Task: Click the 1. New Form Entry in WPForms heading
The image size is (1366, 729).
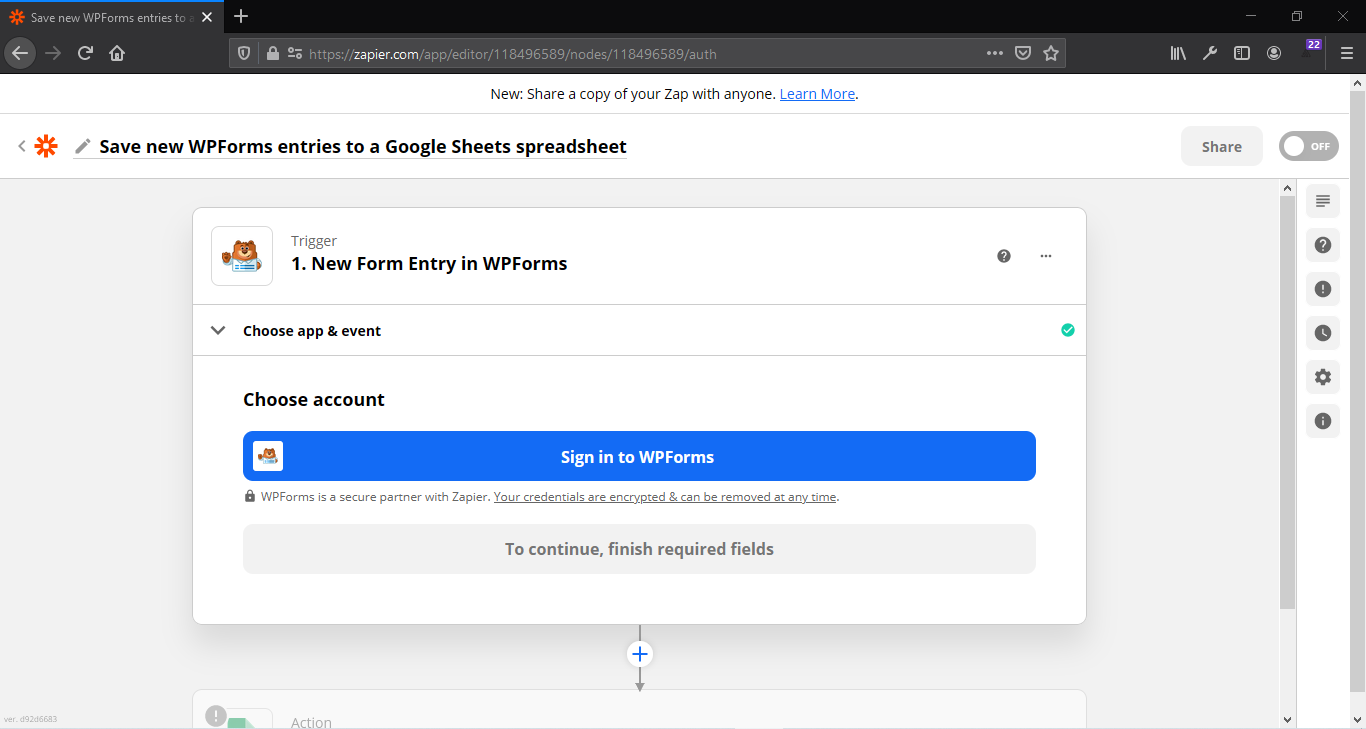Action: pyautogui.click(x=429, y=264)
